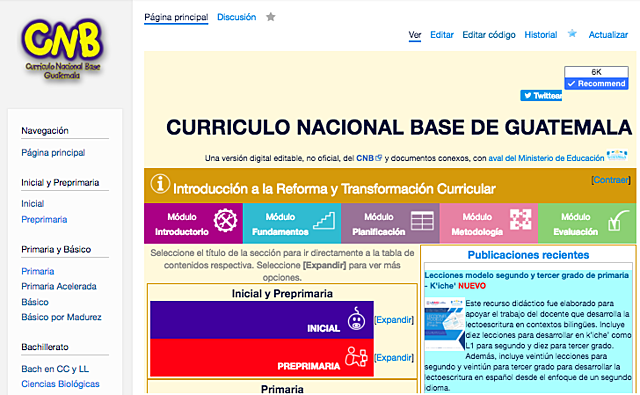
Task: Click the baby face icon in INICIAL banner
Action: click(x=356, y=319)
